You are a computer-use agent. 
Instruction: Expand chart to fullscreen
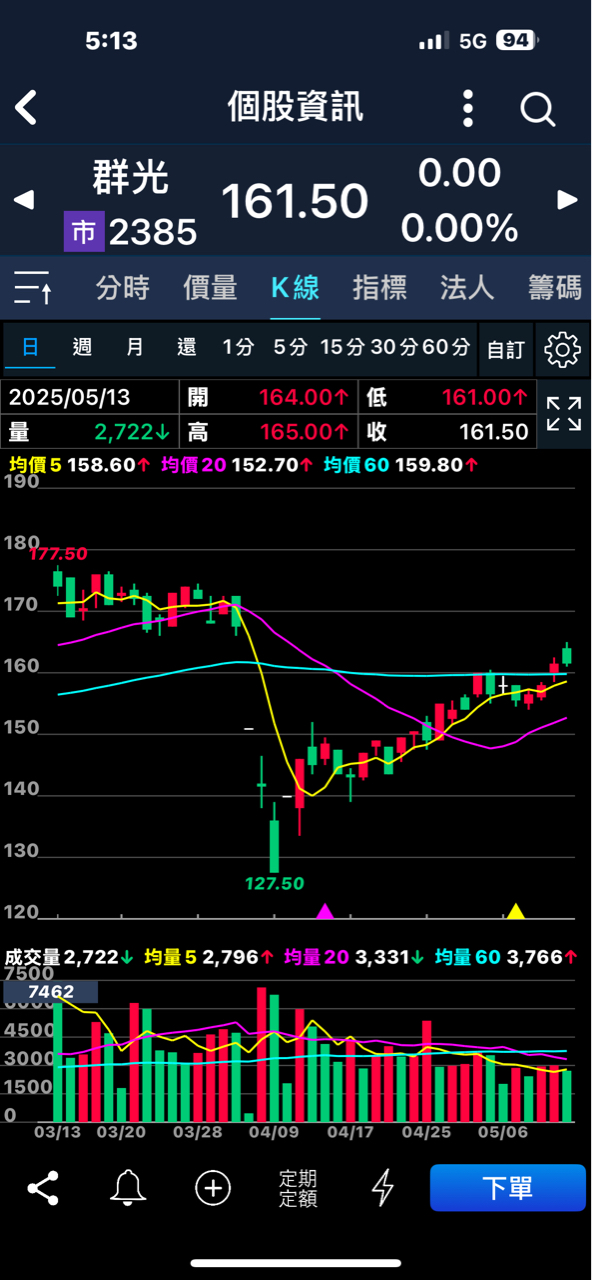pos(564,414)
